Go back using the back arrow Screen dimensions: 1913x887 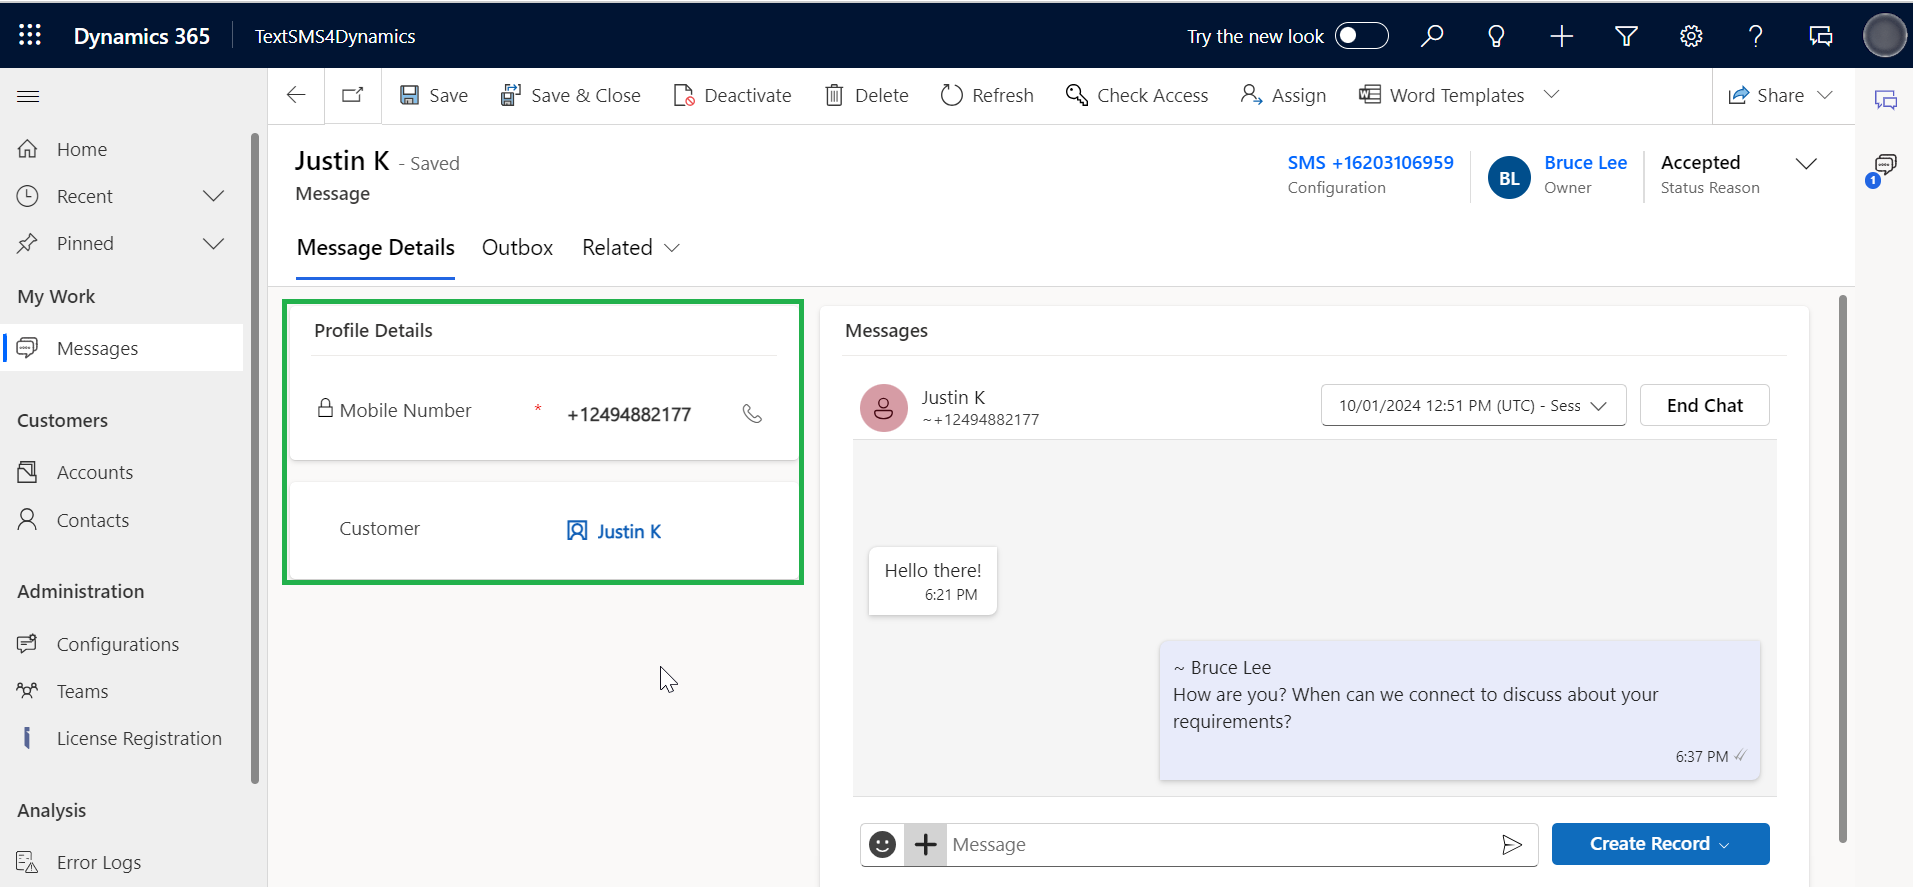pyautogui.click(x=296, y=95)
